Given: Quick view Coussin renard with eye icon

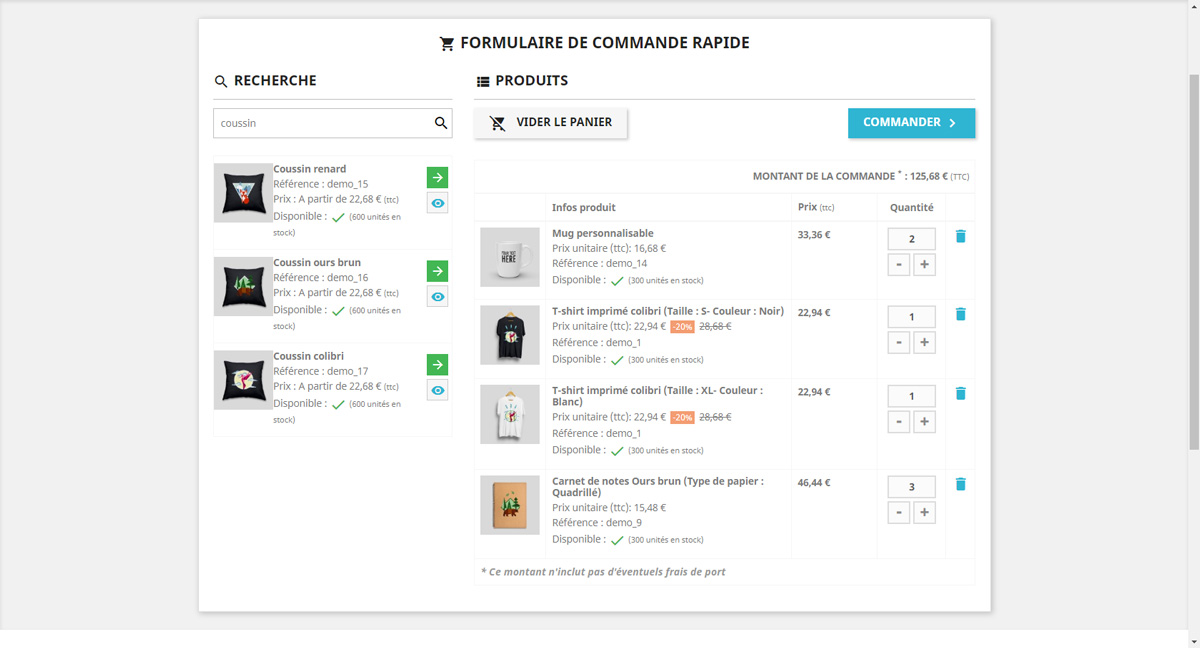Looking at the screenshot, I should (437, 203).
